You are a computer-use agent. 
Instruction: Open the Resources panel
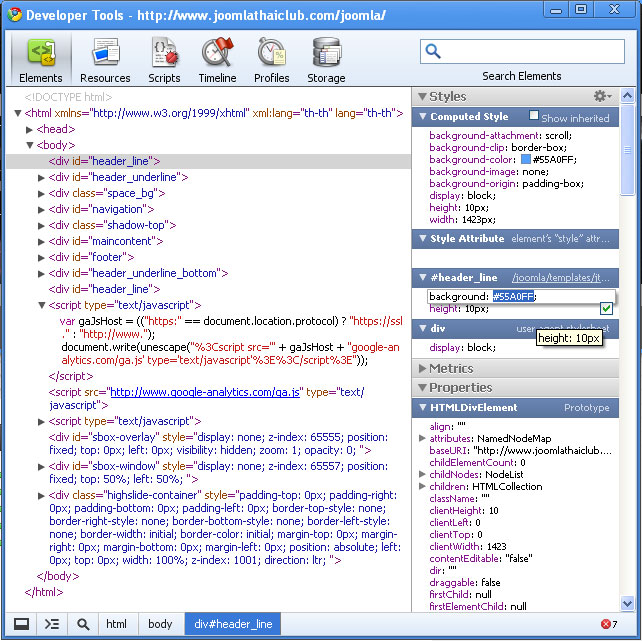[105, 60]
